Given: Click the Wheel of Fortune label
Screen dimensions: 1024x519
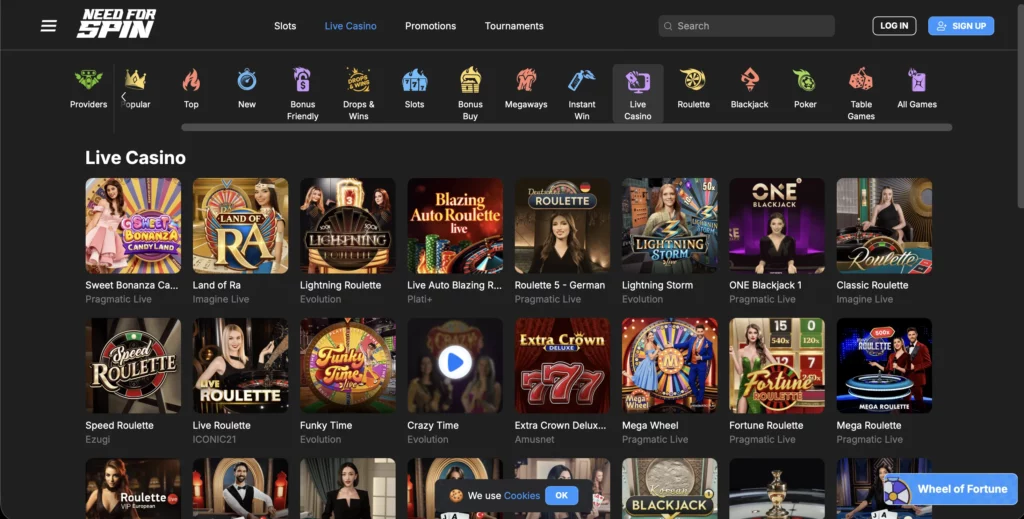Looking at the screenshot, I should (x=962, y=489).
